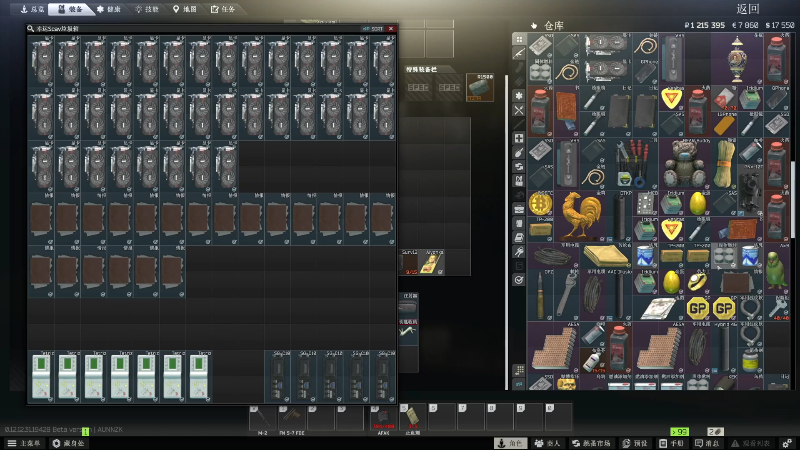Click the stash vertical scrollbar
Viewport: 800px width, 450px height.
pos(792,199)
